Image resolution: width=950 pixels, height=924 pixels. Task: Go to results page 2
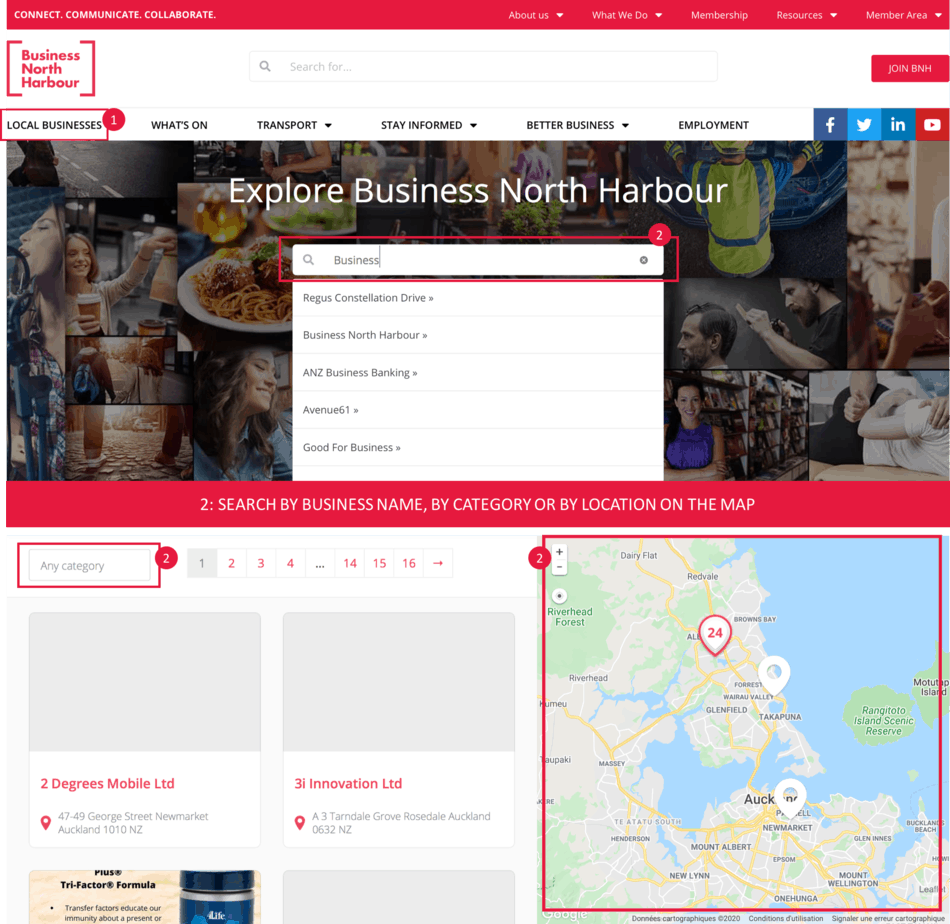click(x=231, y=564)
